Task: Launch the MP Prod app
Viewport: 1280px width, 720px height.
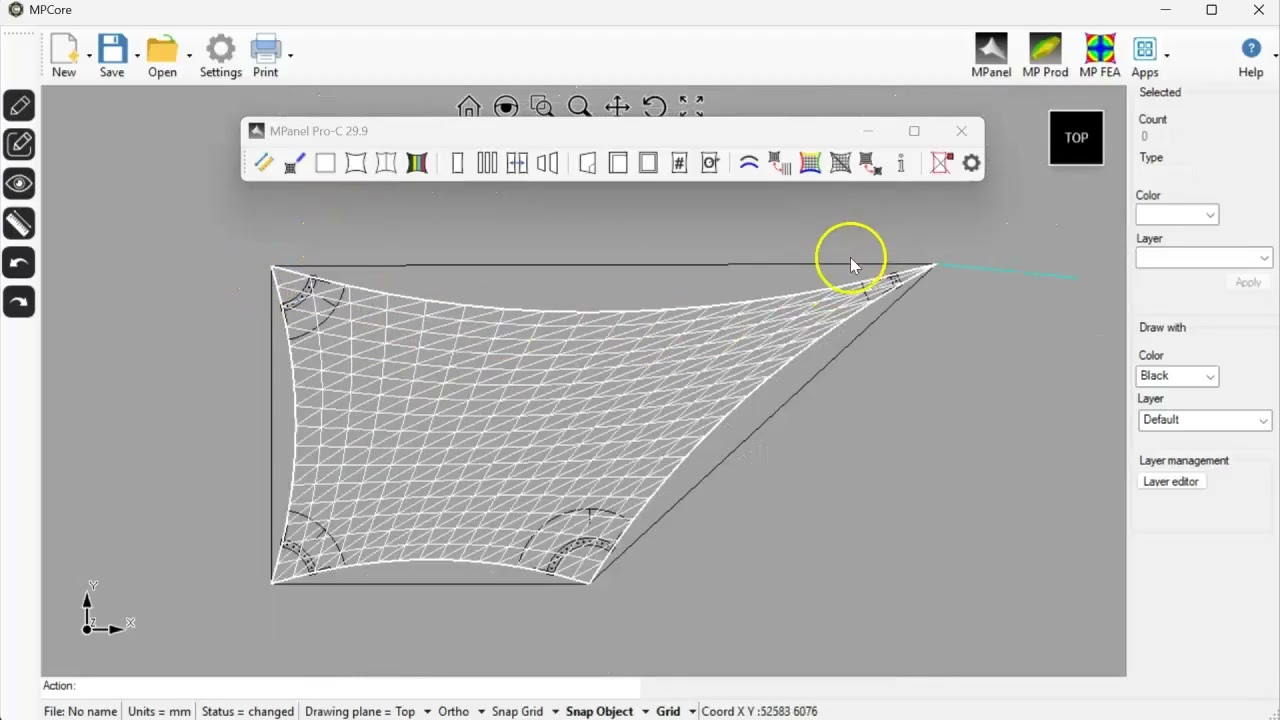Action: (x=1045, y=55)
